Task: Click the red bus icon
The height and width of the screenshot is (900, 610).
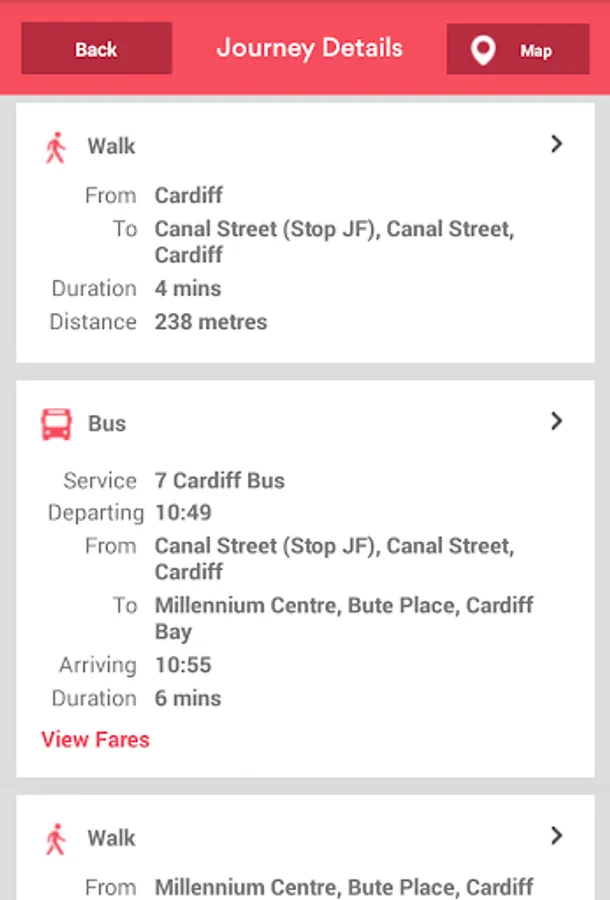Action: click(x=56, y=424)
